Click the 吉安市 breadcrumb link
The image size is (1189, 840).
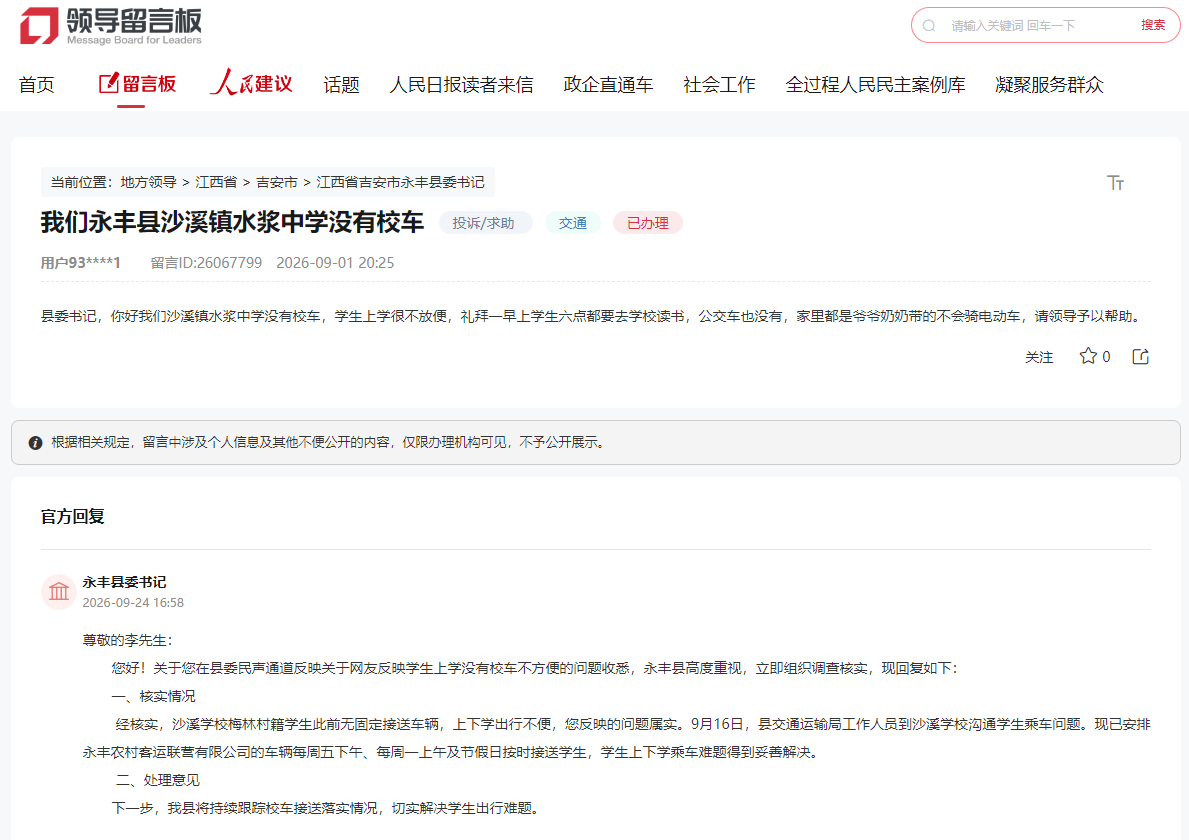point(277,183)
